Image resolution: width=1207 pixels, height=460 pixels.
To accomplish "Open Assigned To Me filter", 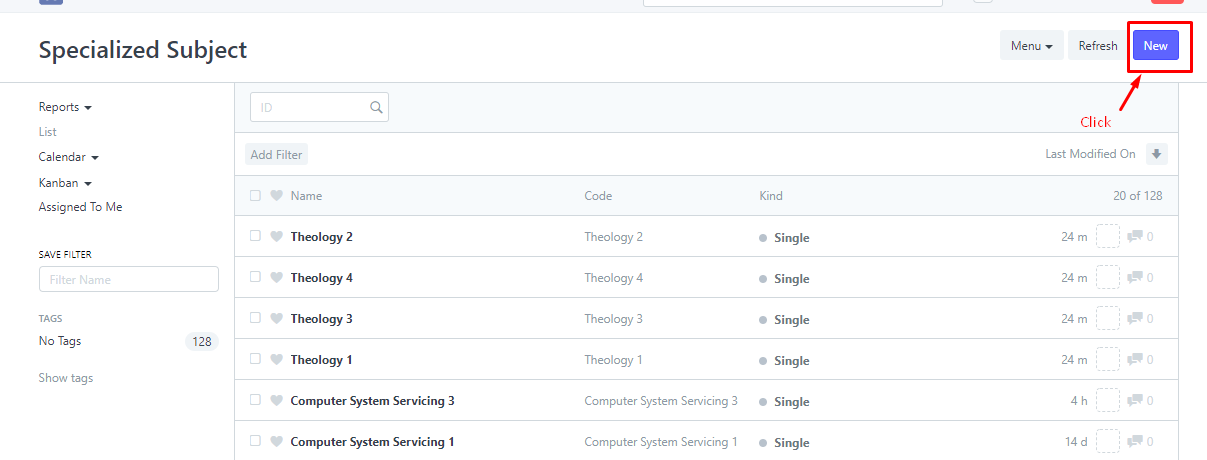I will [x=81, y=207].
